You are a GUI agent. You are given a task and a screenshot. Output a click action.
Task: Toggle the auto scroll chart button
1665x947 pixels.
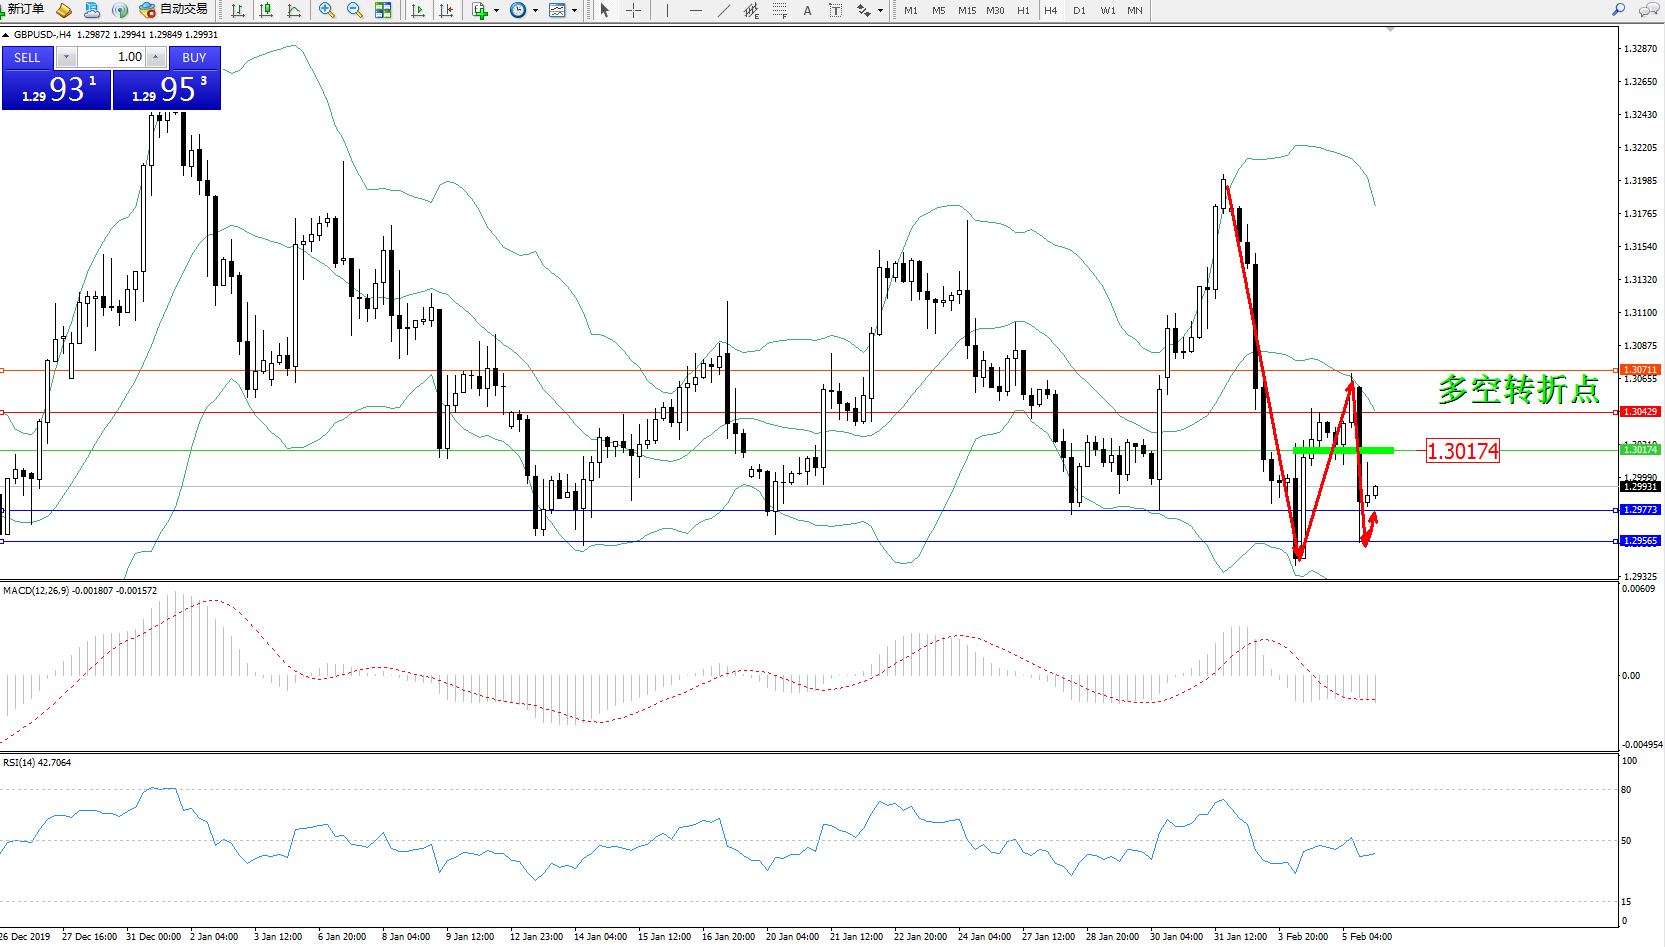[x=418, y=10]
